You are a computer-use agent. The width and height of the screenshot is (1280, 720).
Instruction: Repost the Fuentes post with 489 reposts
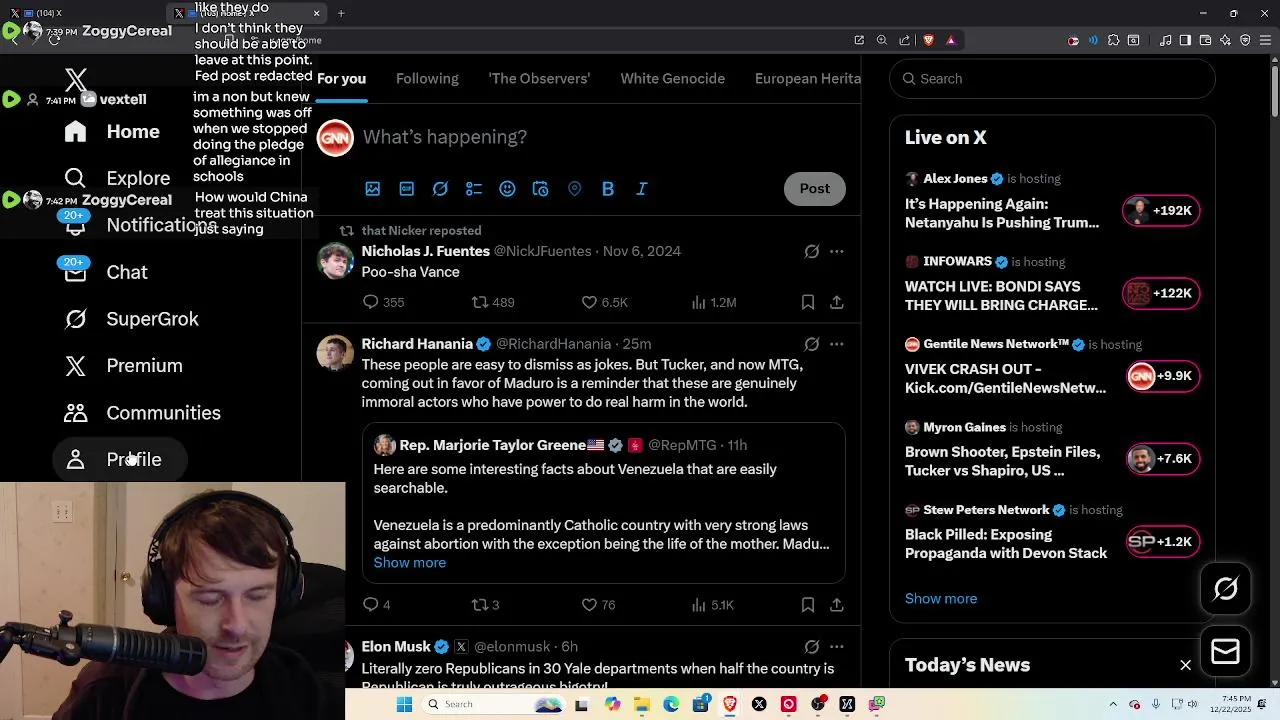pos(493,302)
